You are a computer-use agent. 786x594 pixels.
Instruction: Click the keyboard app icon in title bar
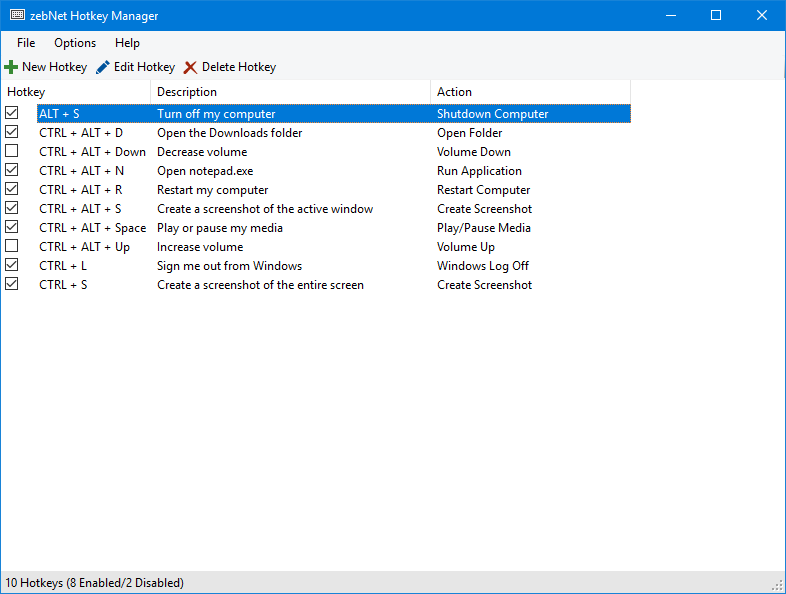(x=17, y=16)
